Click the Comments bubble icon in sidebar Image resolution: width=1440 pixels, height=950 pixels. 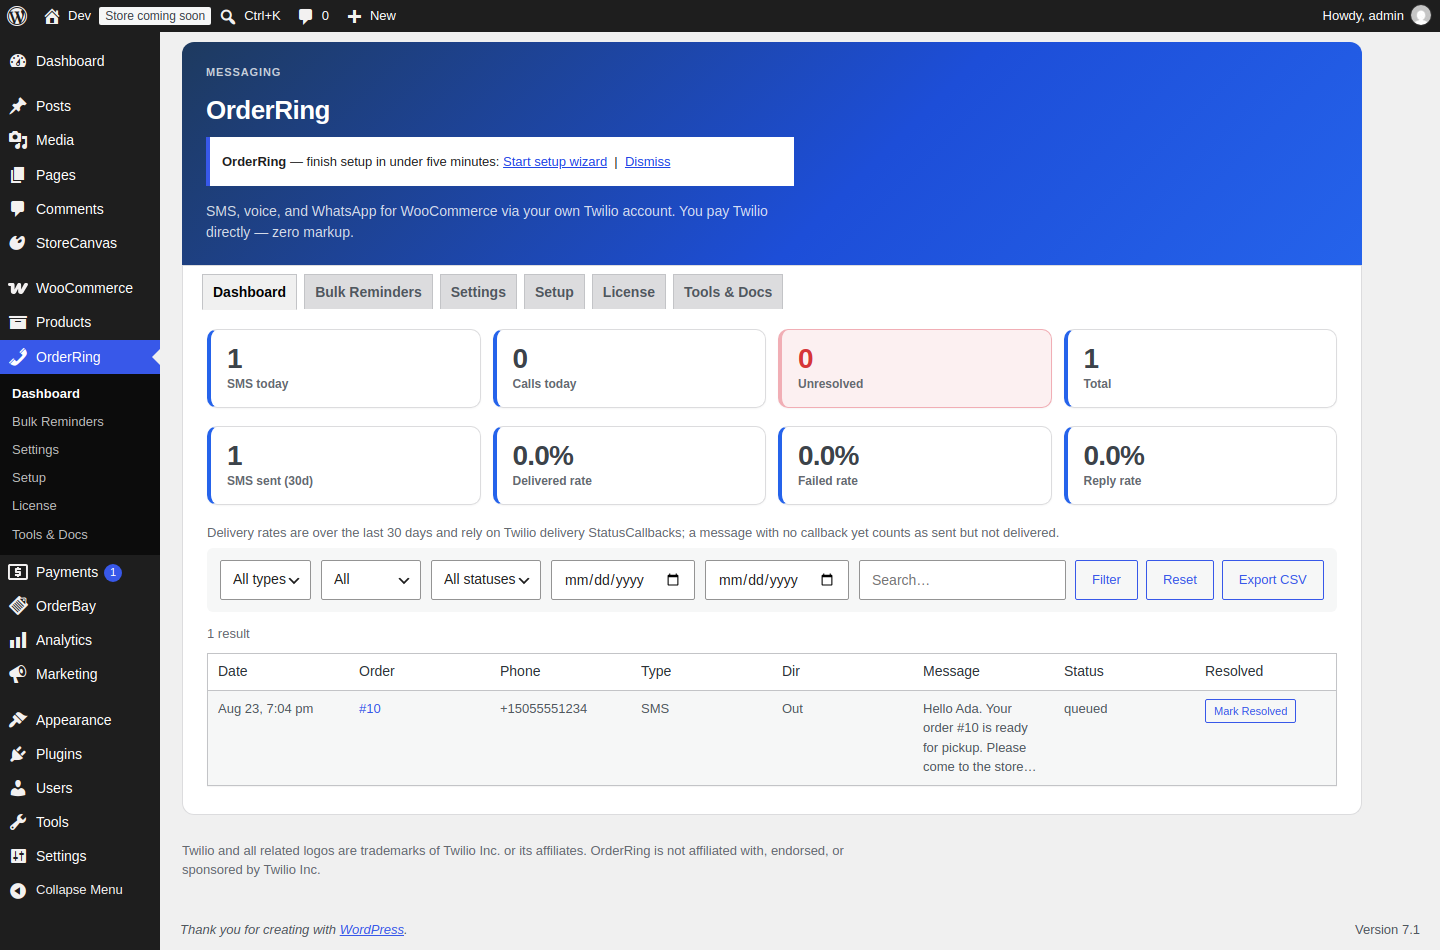pos(18,209)
